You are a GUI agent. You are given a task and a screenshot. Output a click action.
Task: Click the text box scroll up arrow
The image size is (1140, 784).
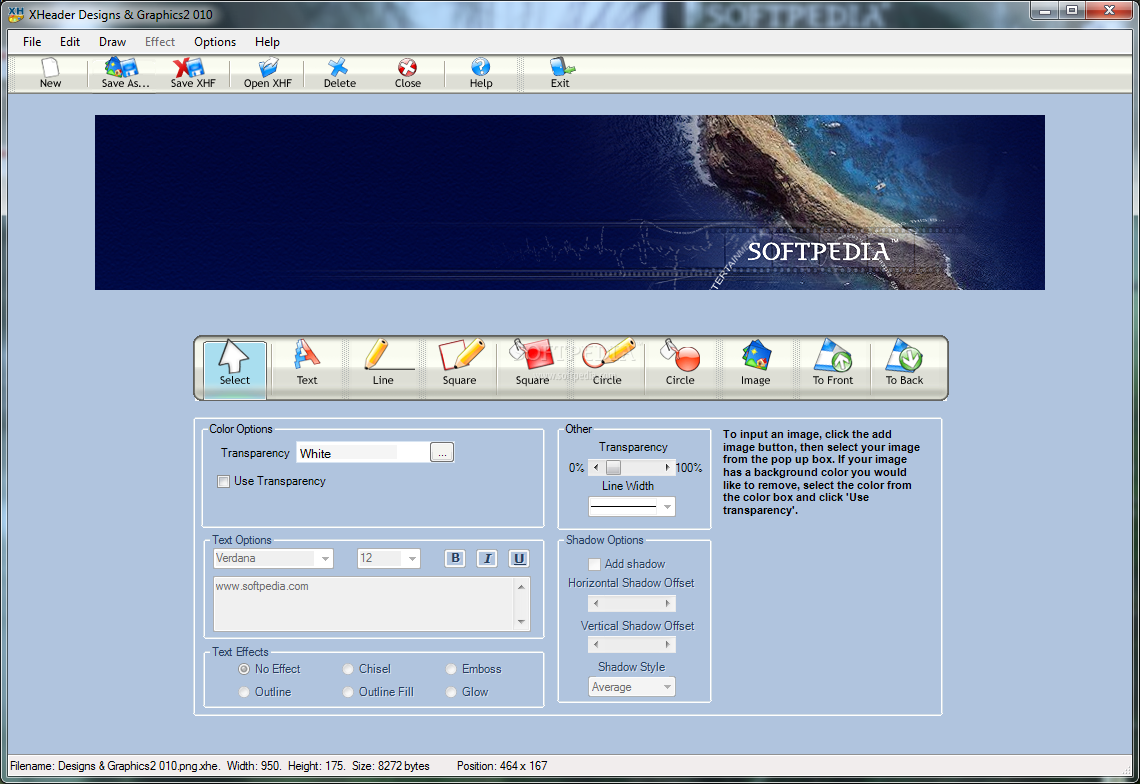(521, 586)
